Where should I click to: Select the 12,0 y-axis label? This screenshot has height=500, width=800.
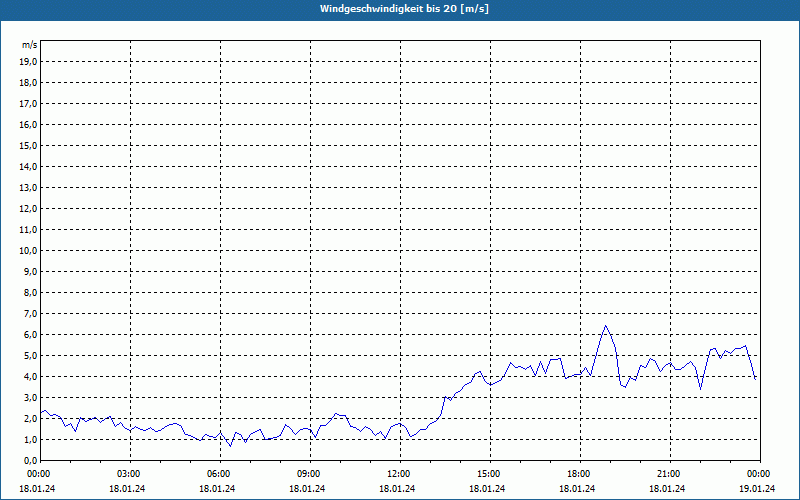tap(29, 208)
